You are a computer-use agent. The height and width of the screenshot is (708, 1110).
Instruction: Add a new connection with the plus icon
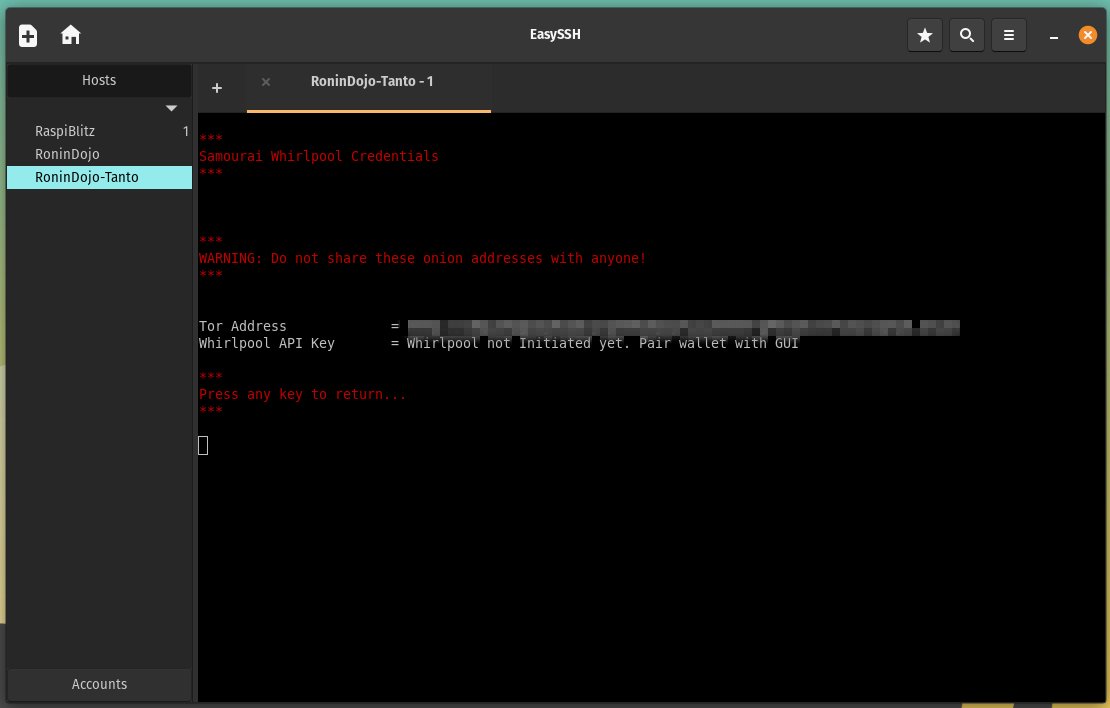(28, 35)
